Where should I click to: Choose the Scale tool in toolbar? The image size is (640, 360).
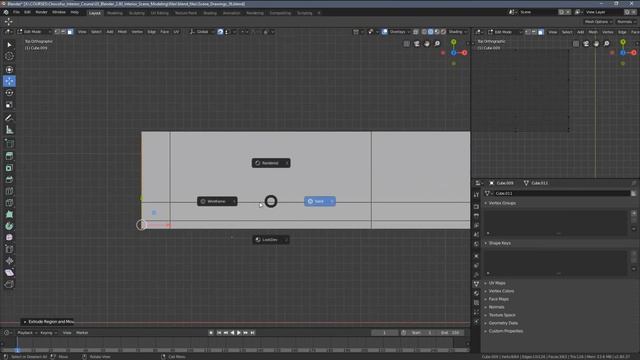pos(9,105)
